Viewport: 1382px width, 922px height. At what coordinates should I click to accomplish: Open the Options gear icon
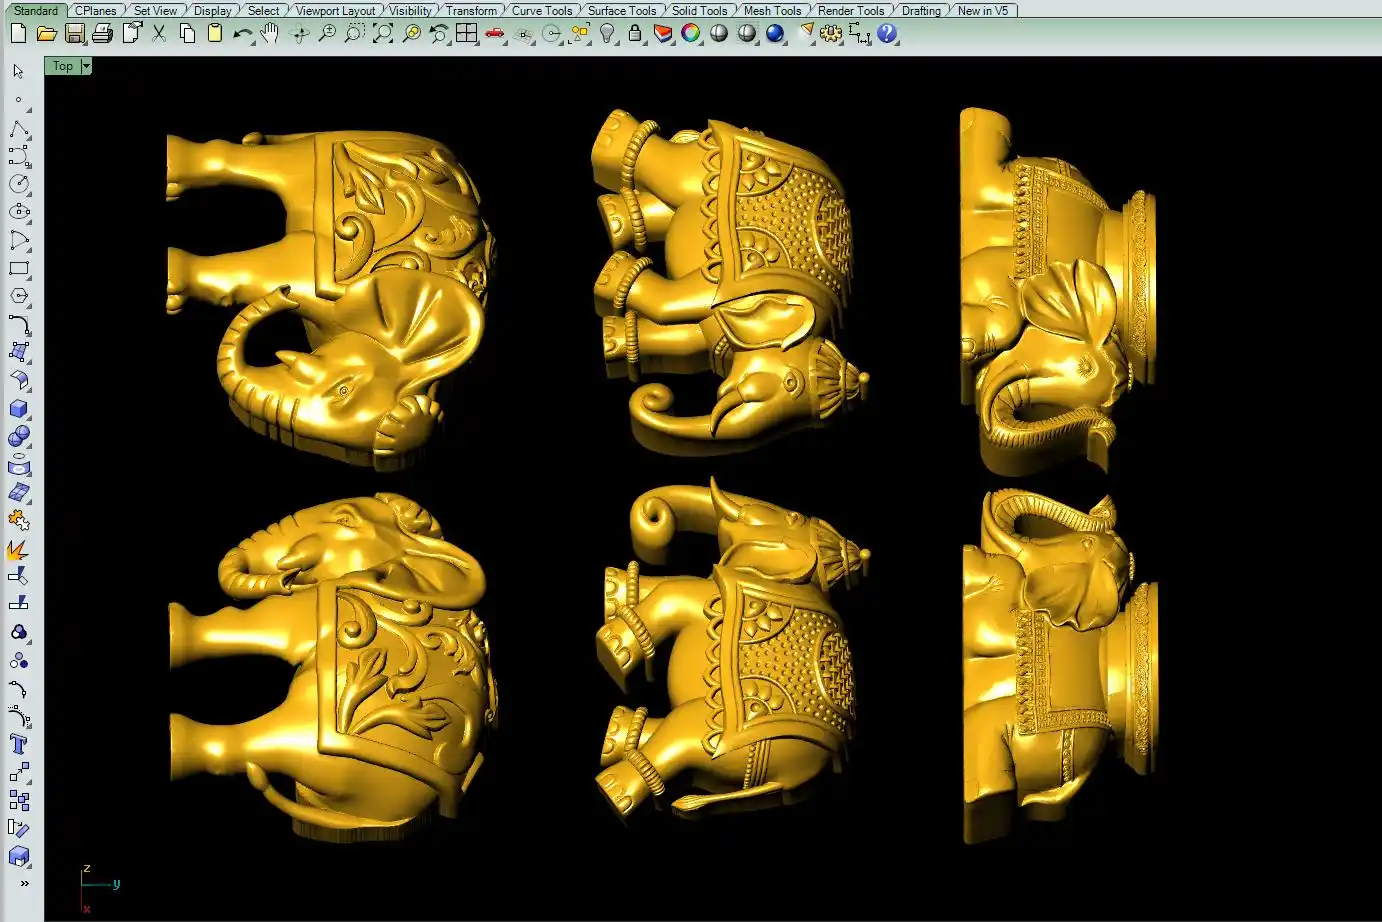(x=831, y=34)
